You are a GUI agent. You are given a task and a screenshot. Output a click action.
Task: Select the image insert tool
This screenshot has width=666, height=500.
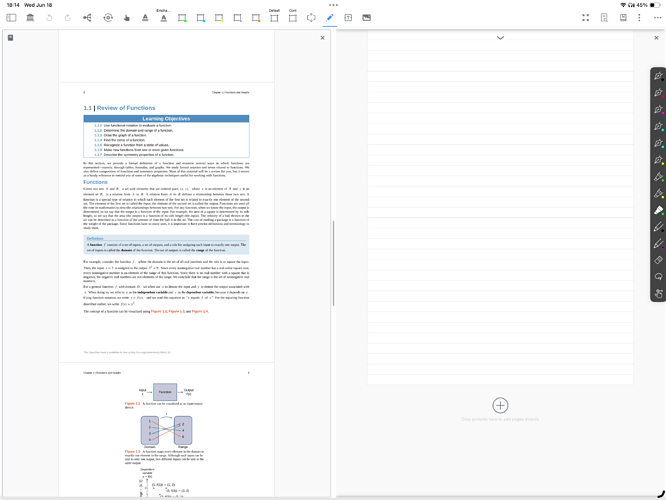367,18
